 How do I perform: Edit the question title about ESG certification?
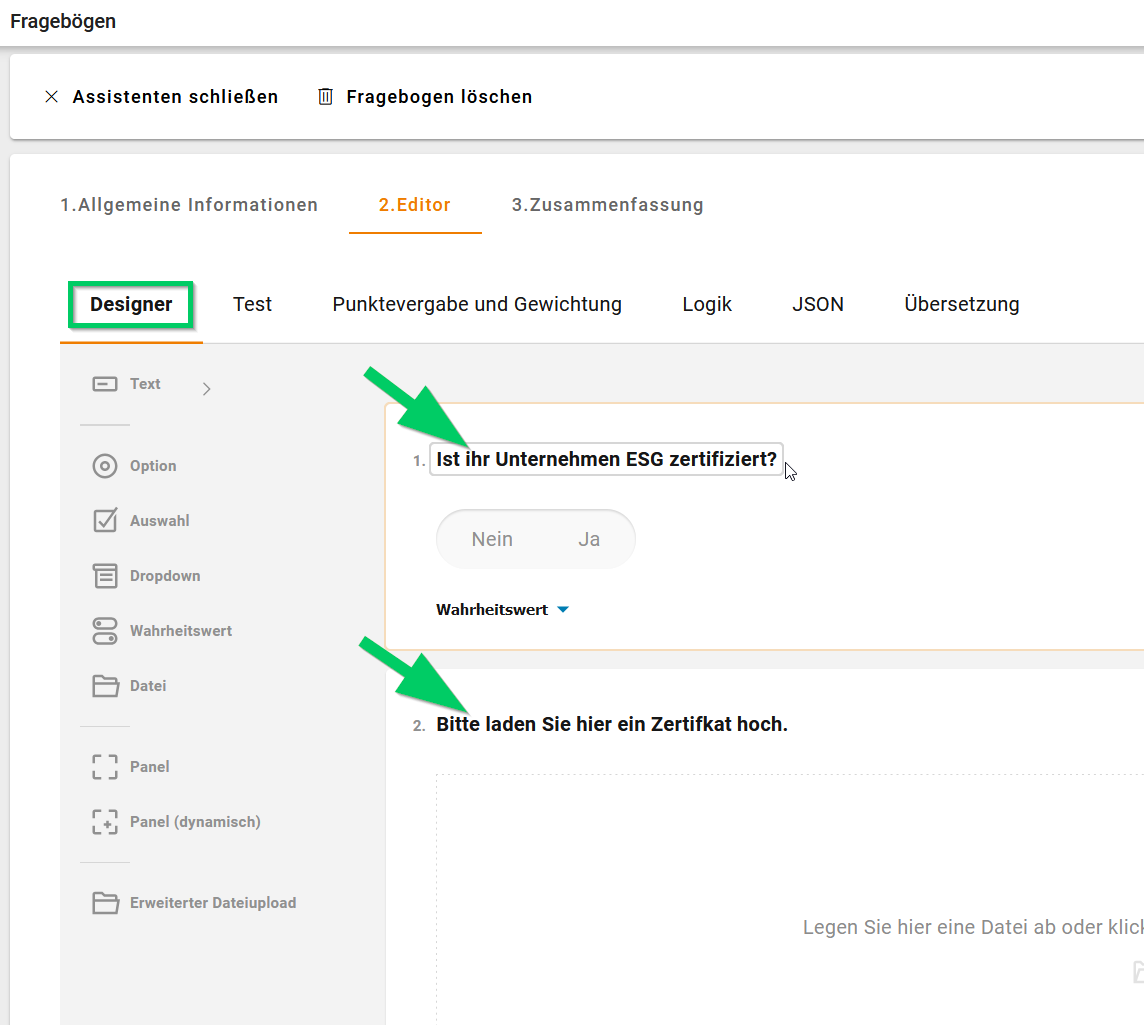coord(606,460)
